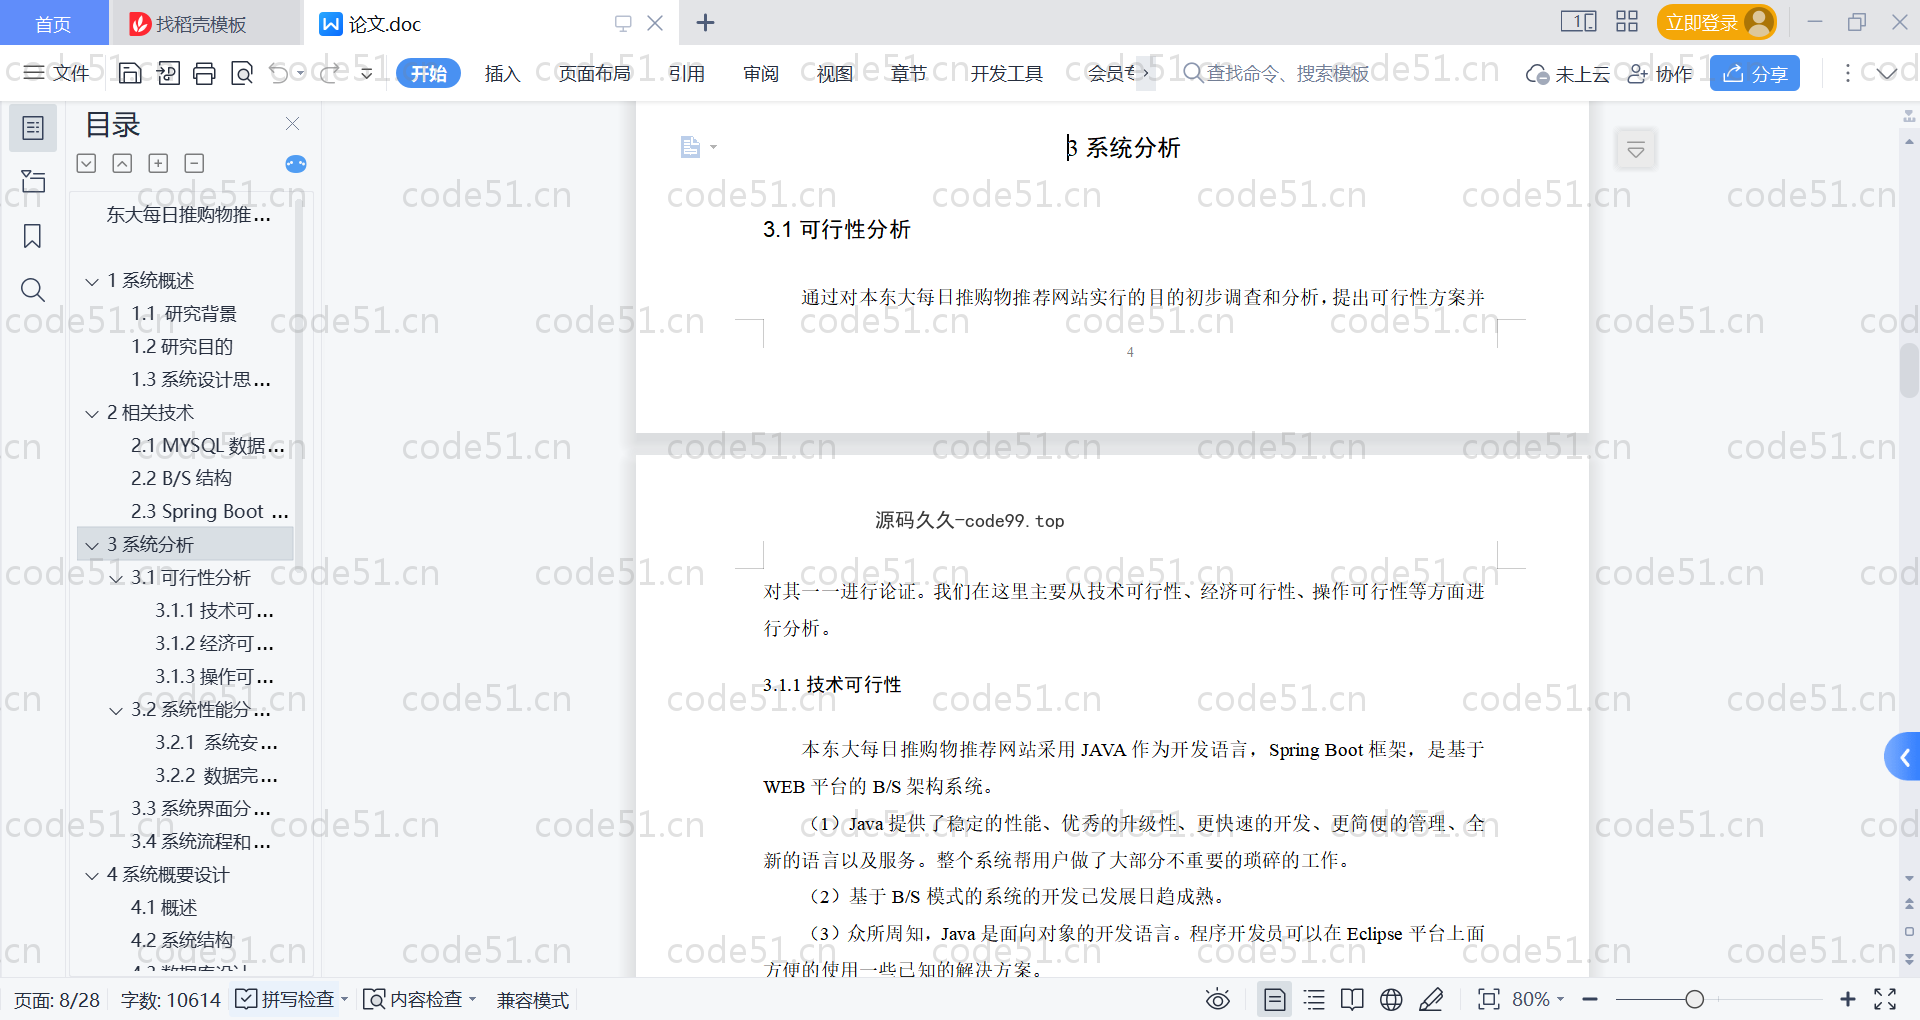Collapse the 4 系统概要设计 outline node
Image resolution: width=1920 pixels, height=1020 pixels.
pyautogui.click(x=92, y=875)
